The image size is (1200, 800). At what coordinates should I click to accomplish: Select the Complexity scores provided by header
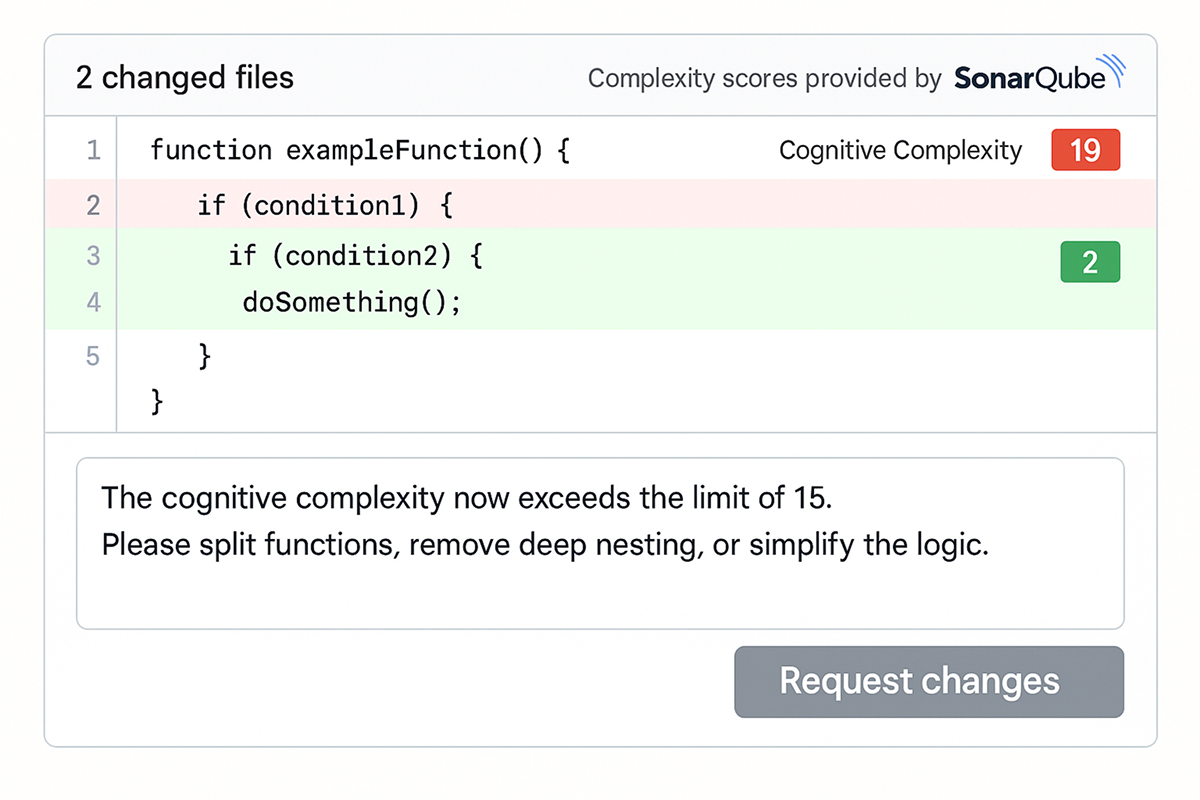(764, 77)
